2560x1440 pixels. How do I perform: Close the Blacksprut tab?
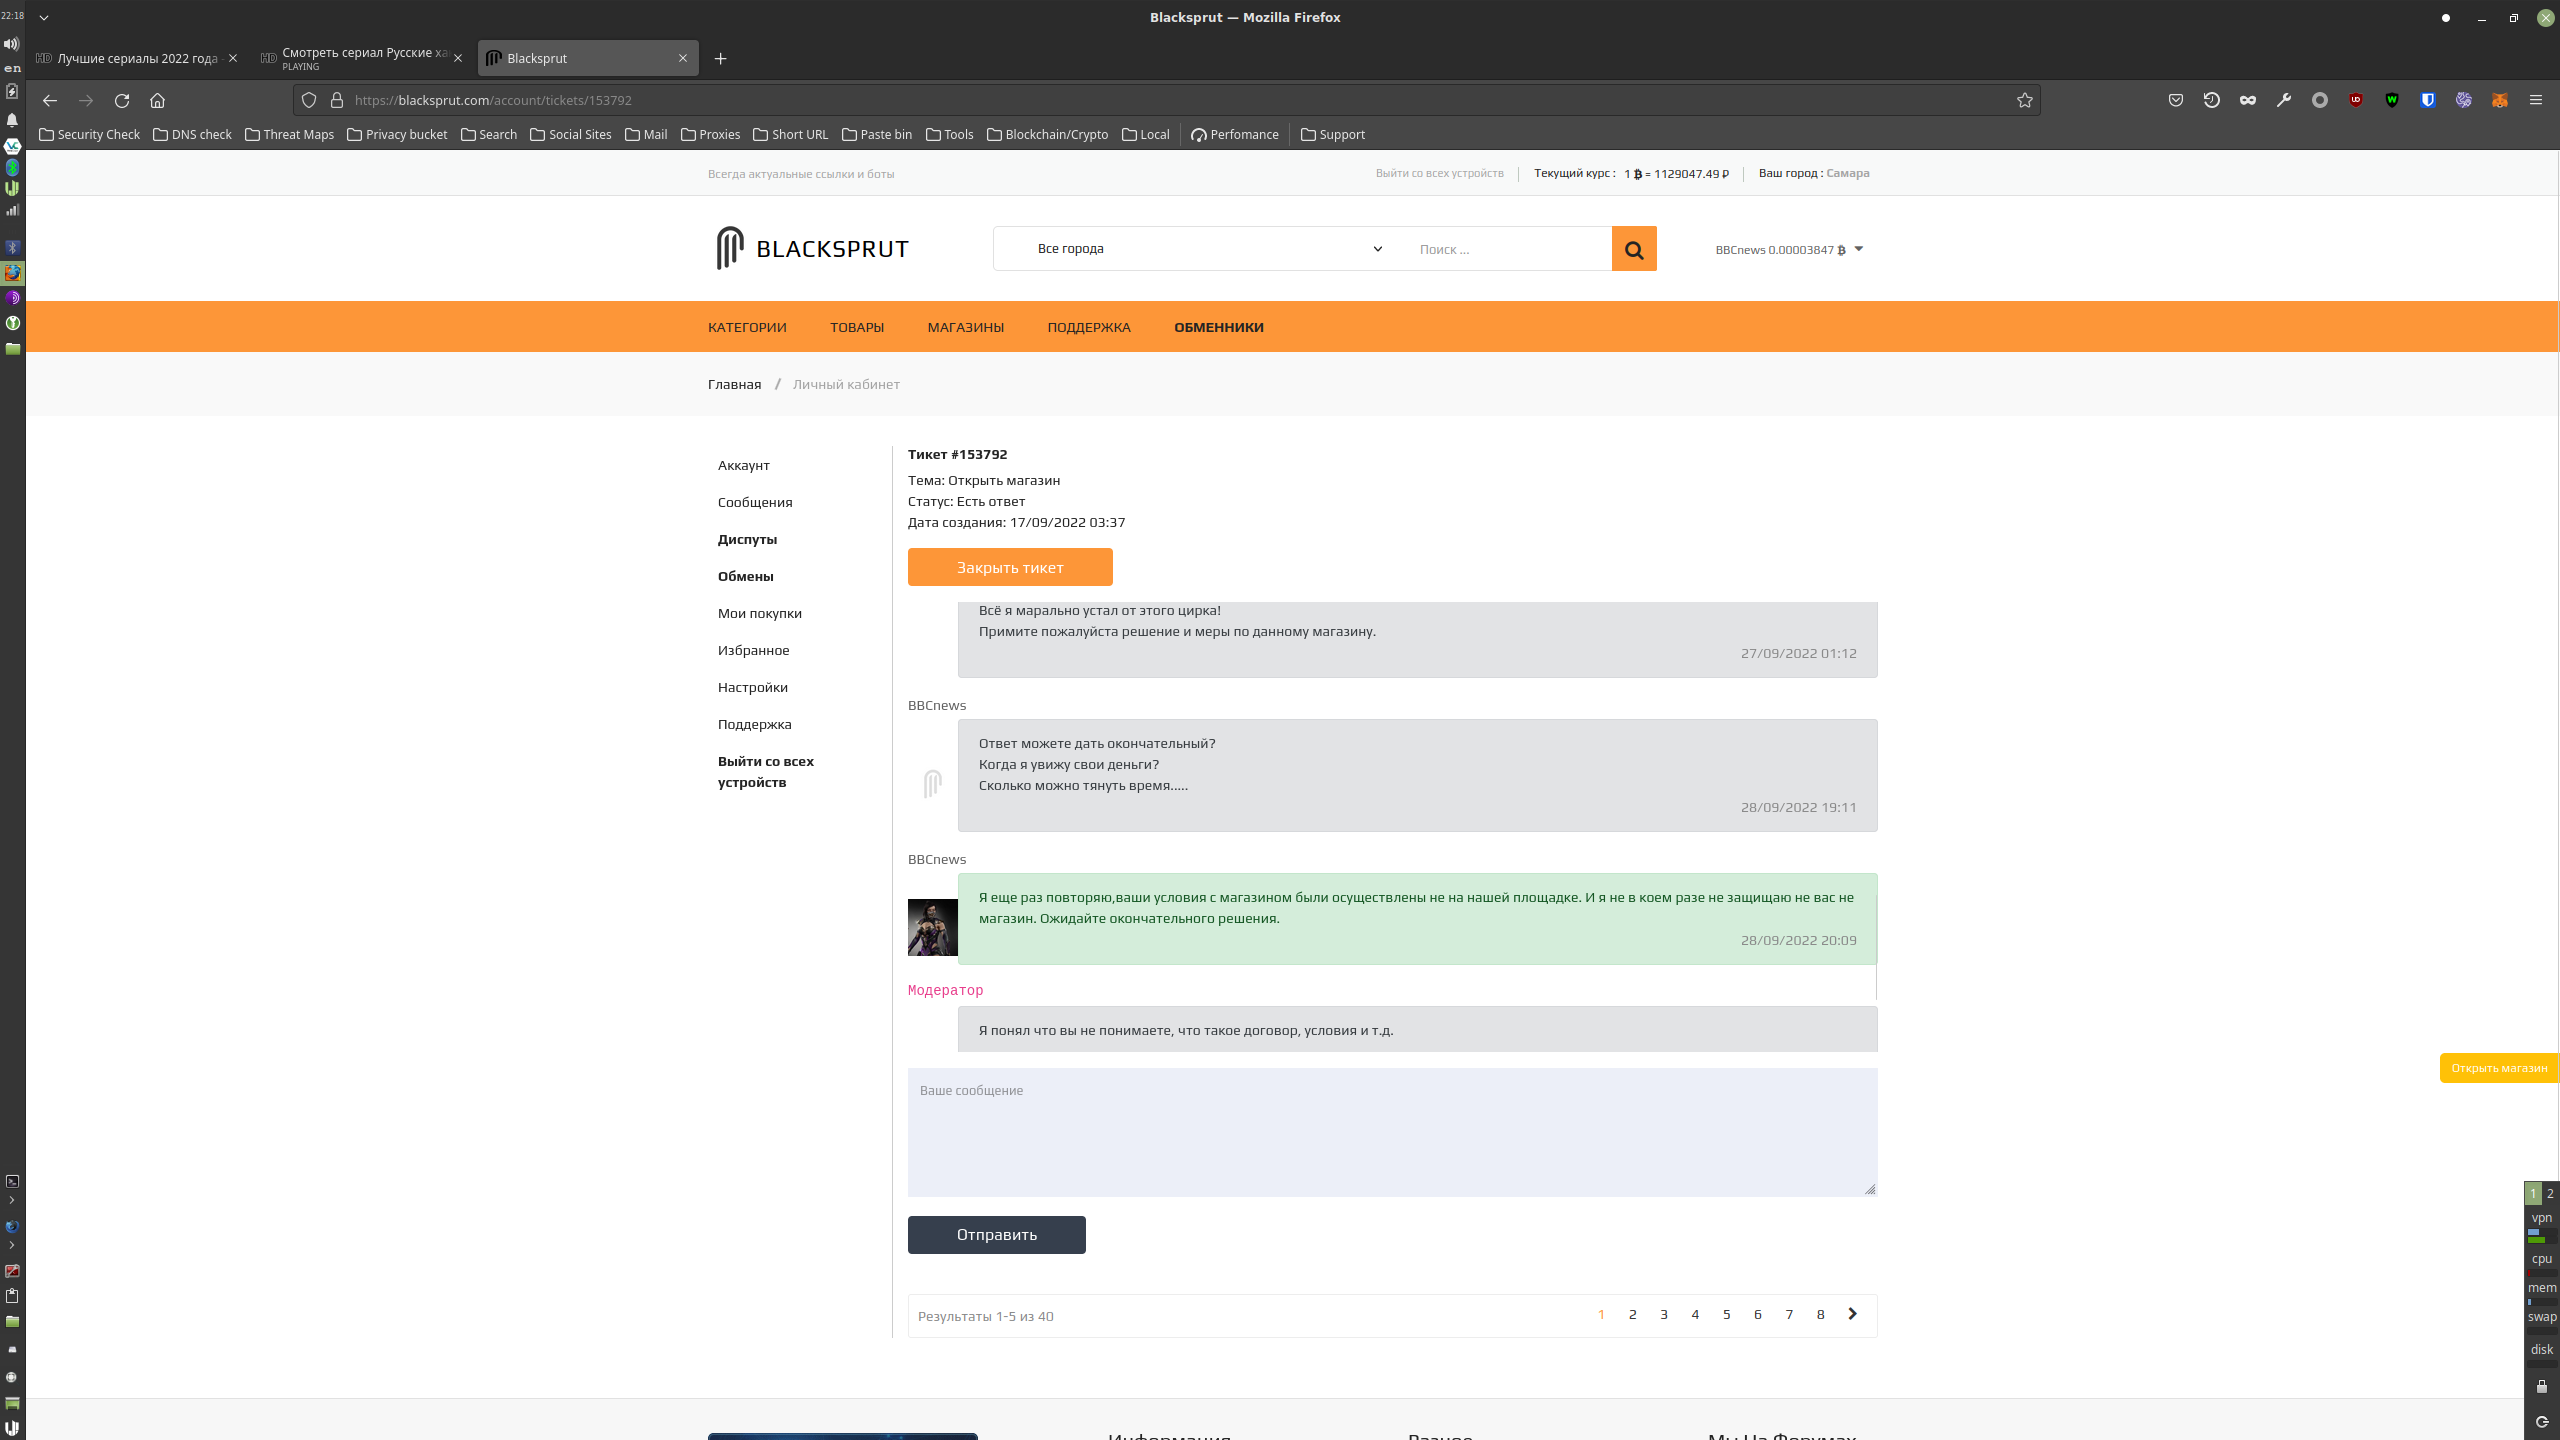point(683,58)
